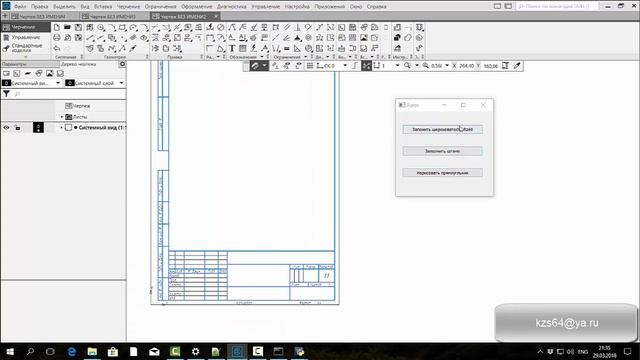Open the Диагностика menu
The image size is (640, 360).
click(231, 7)
